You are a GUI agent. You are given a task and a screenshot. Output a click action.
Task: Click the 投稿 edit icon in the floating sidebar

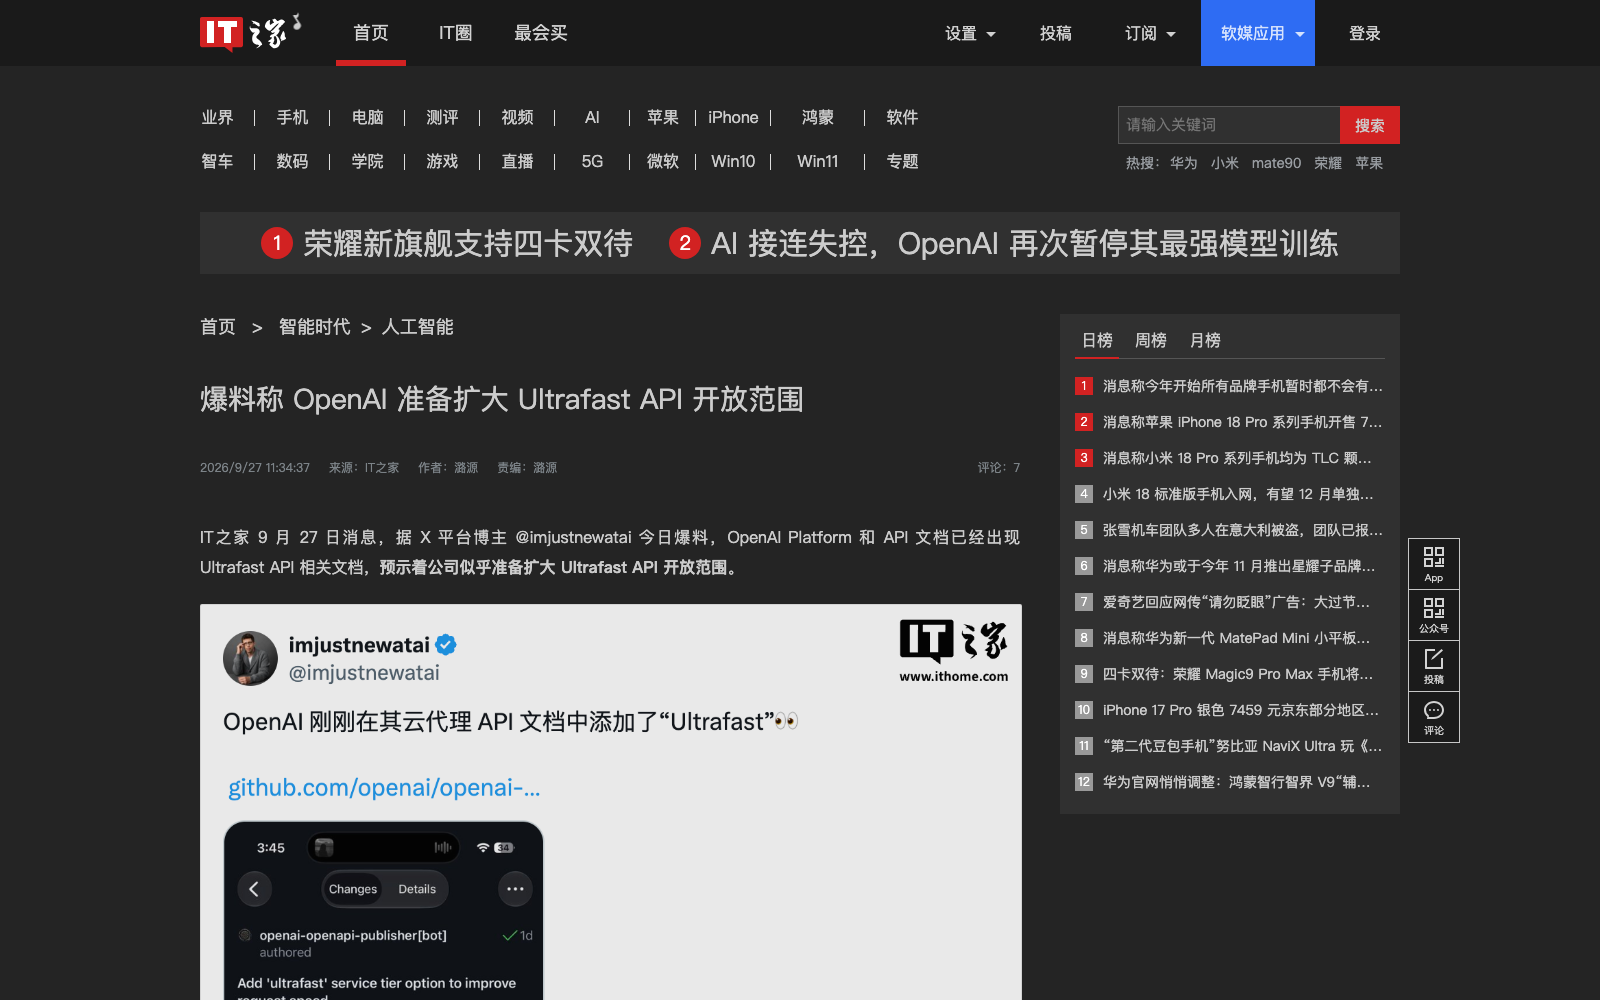pos(1434,666)
